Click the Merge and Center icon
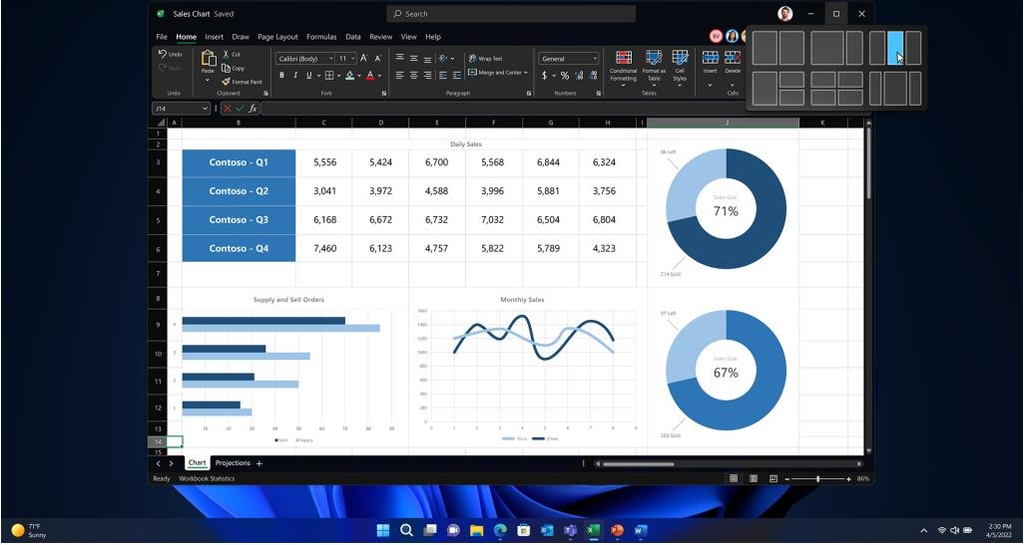 (472, 72)
